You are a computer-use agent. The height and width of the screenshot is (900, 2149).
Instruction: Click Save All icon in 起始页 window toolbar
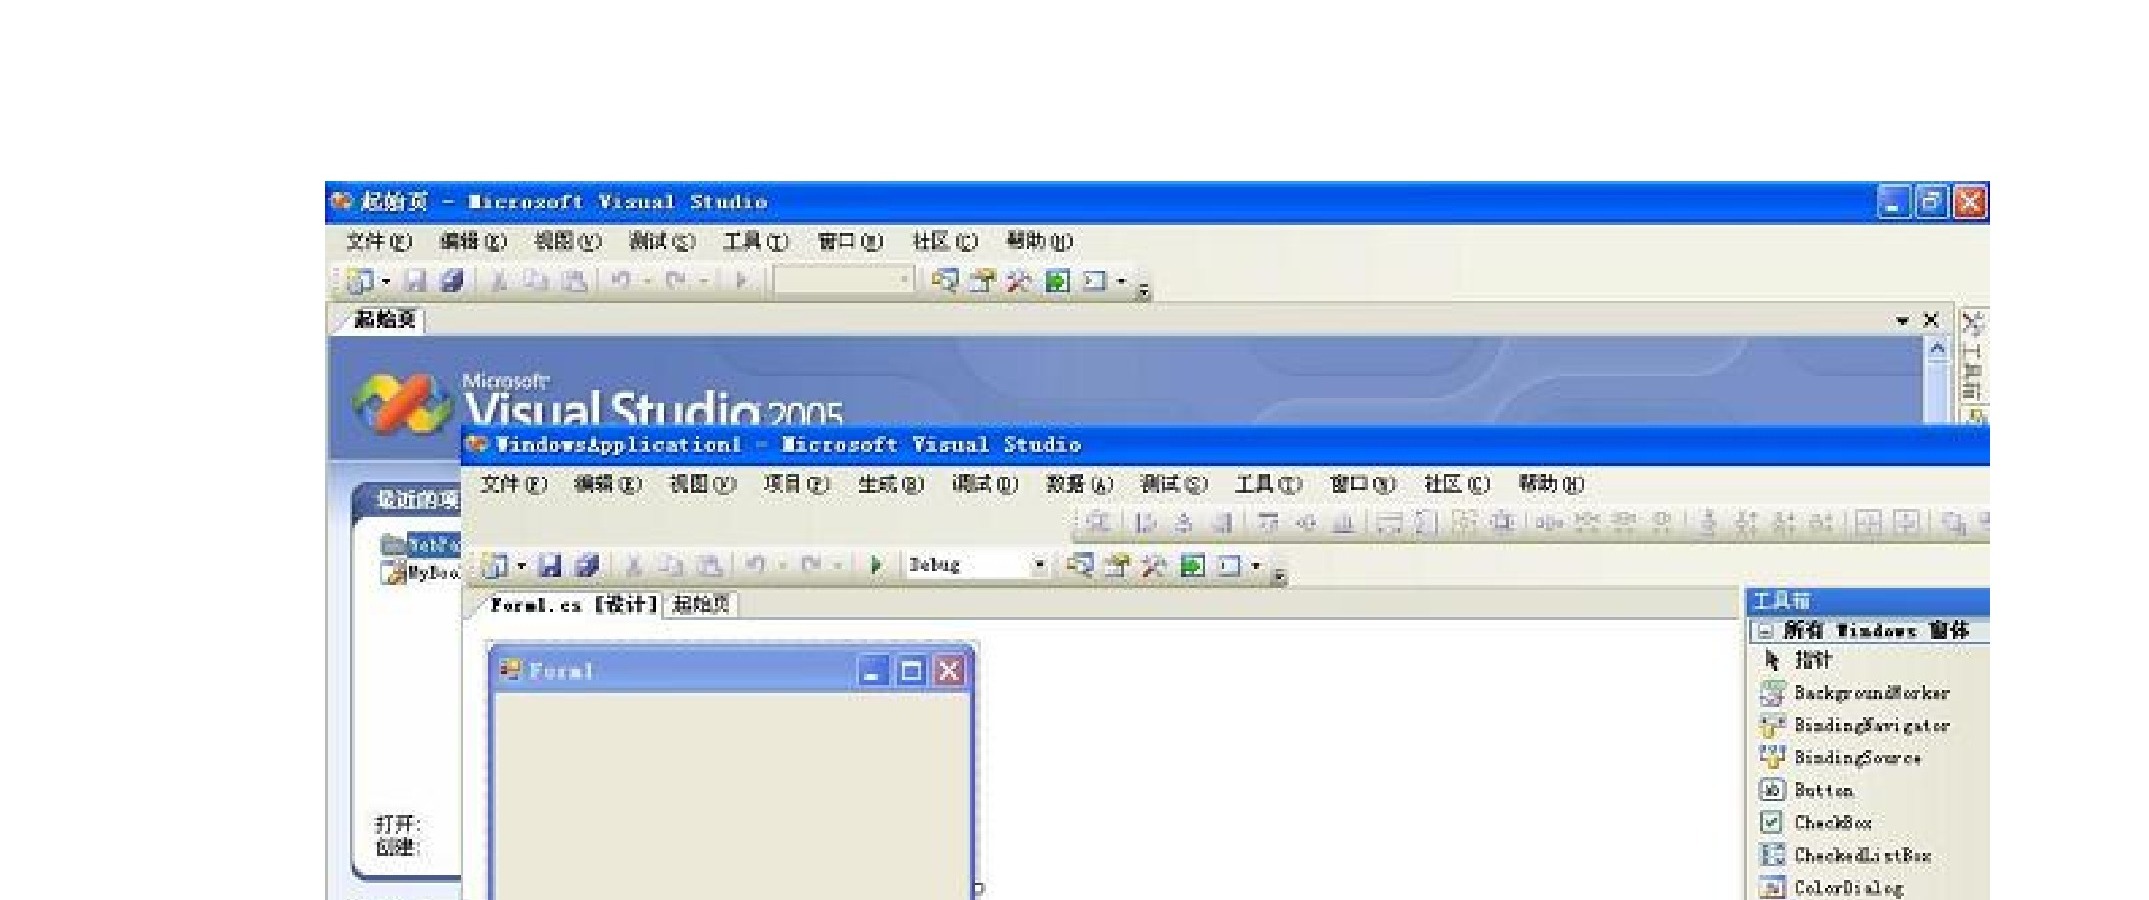(452, 281)
